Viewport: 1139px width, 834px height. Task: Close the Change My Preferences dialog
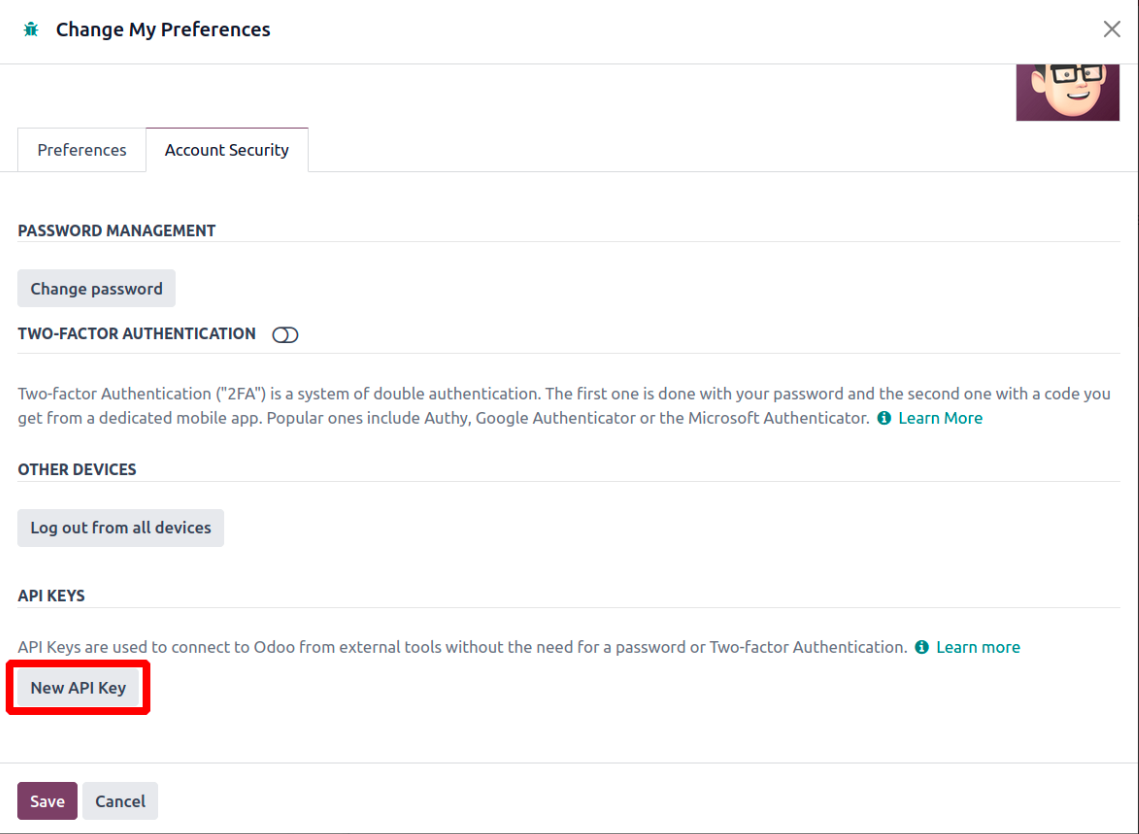(1111, 29)
